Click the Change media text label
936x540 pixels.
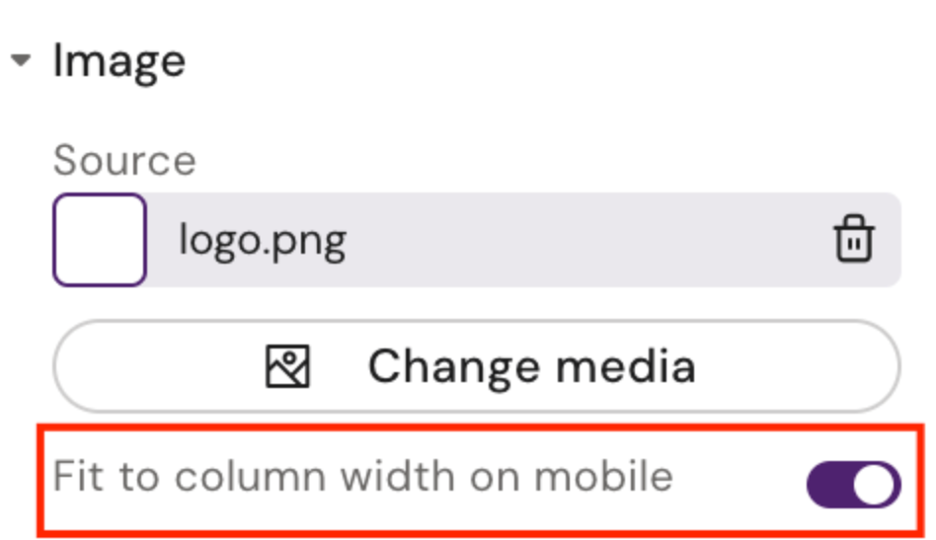tap(531, 367)
